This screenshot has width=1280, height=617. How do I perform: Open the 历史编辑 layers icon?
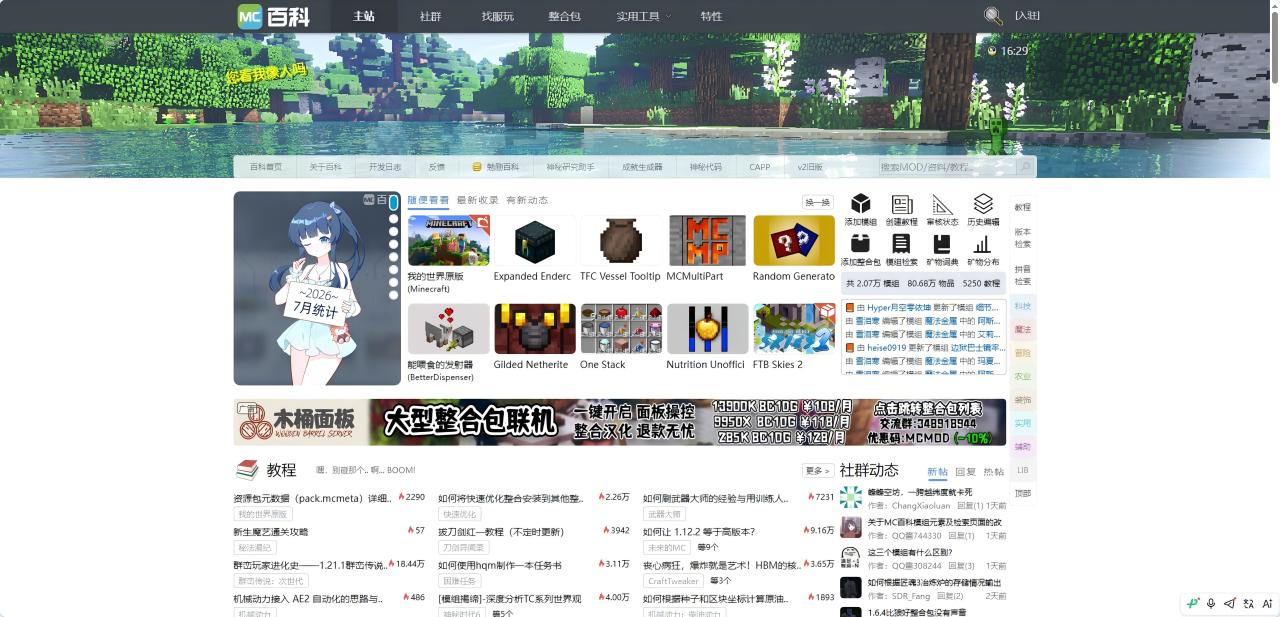pyautogui.click(x=983, y=204)
